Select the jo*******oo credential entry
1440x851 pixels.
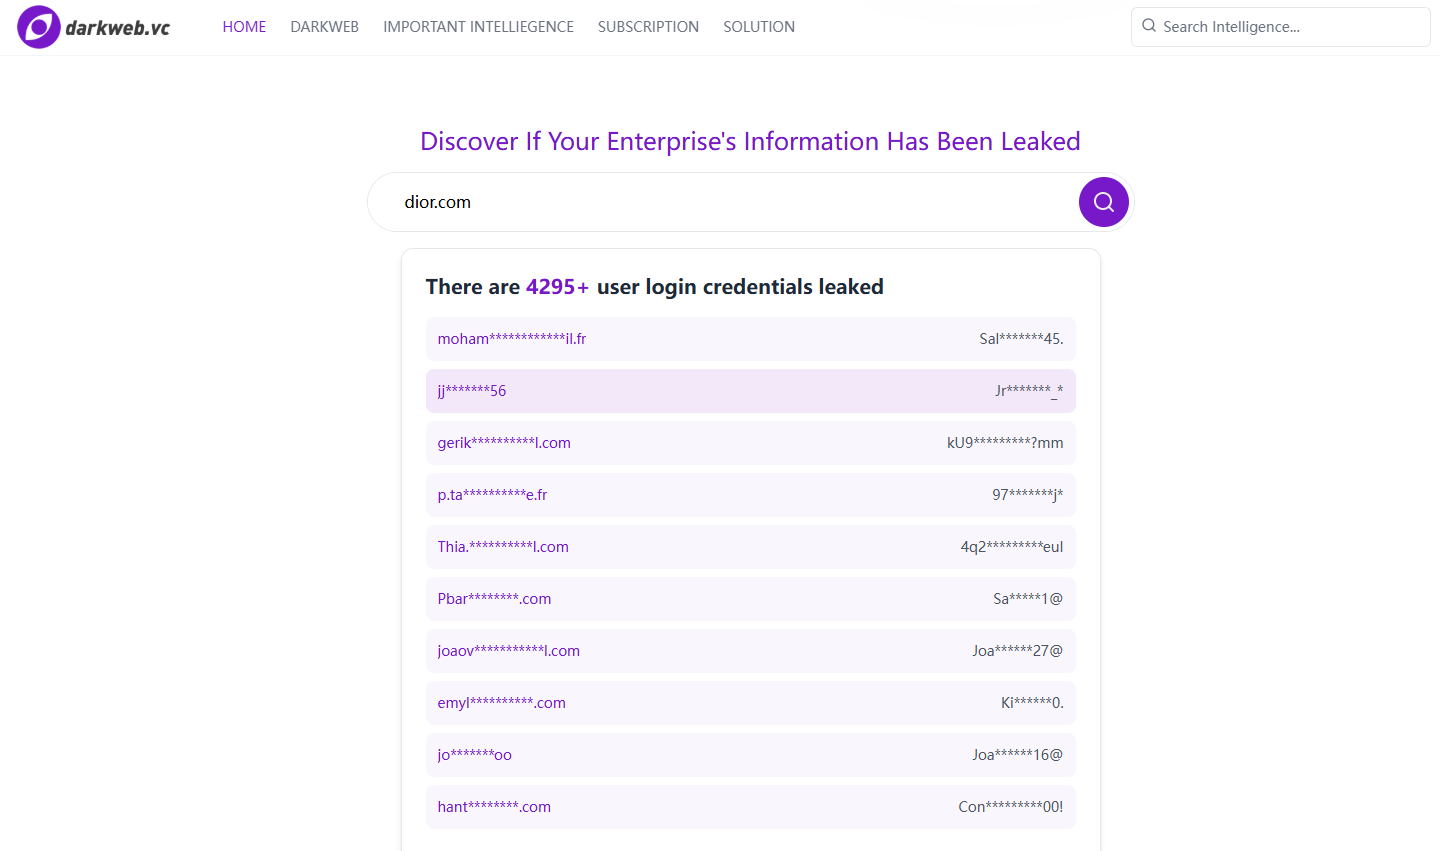tap(751, 755)
